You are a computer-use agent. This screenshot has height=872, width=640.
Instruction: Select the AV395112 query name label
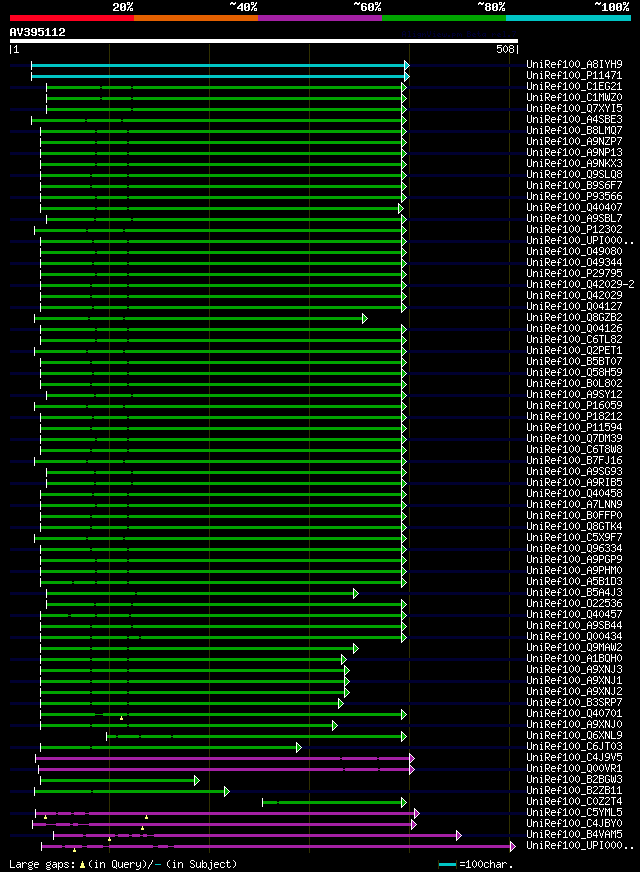click(x=37, y=32)
